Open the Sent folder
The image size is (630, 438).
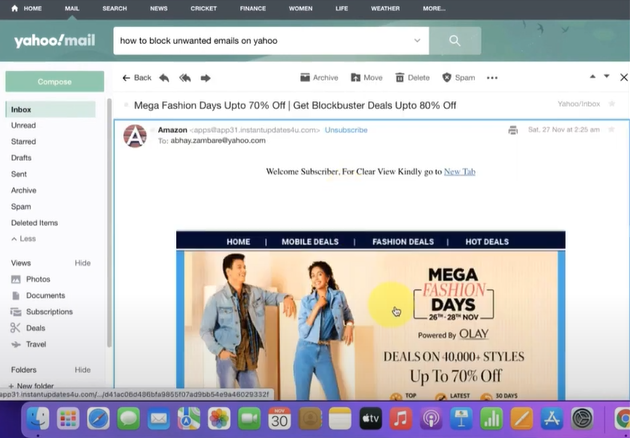pyautogui.click(x=19, y=174)
